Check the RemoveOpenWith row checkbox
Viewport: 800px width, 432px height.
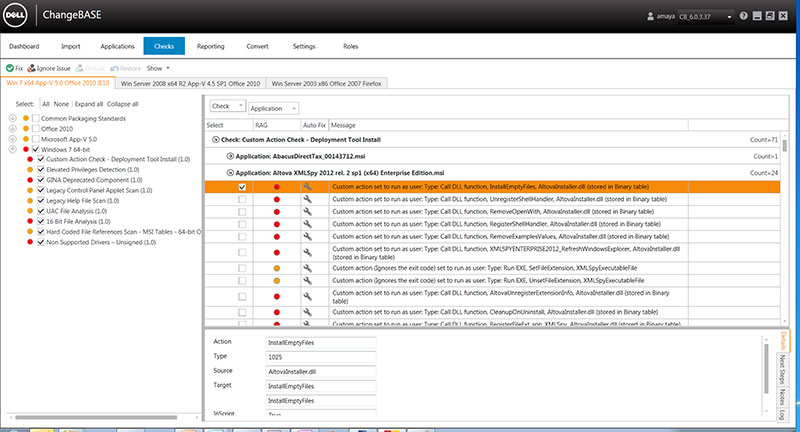pos(242,212)
